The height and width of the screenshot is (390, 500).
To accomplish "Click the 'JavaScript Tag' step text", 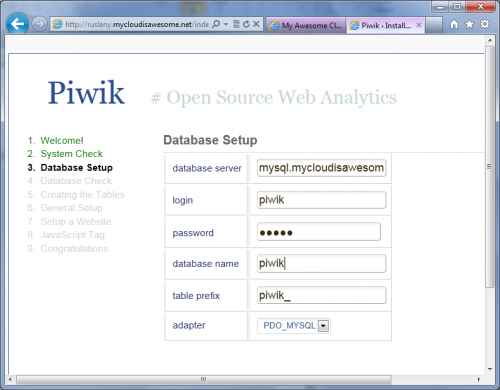I will (72, 235).
